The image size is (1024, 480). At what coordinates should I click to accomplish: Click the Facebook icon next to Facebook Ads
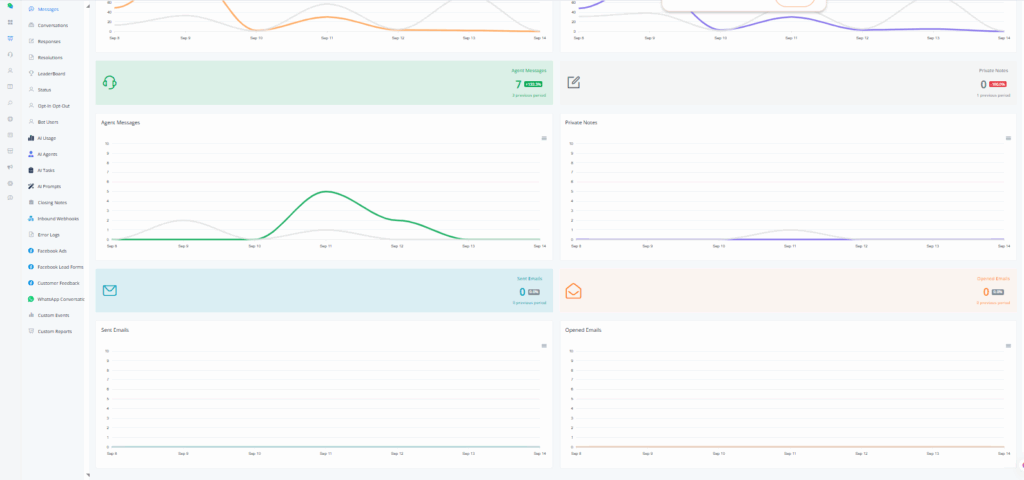31,251
